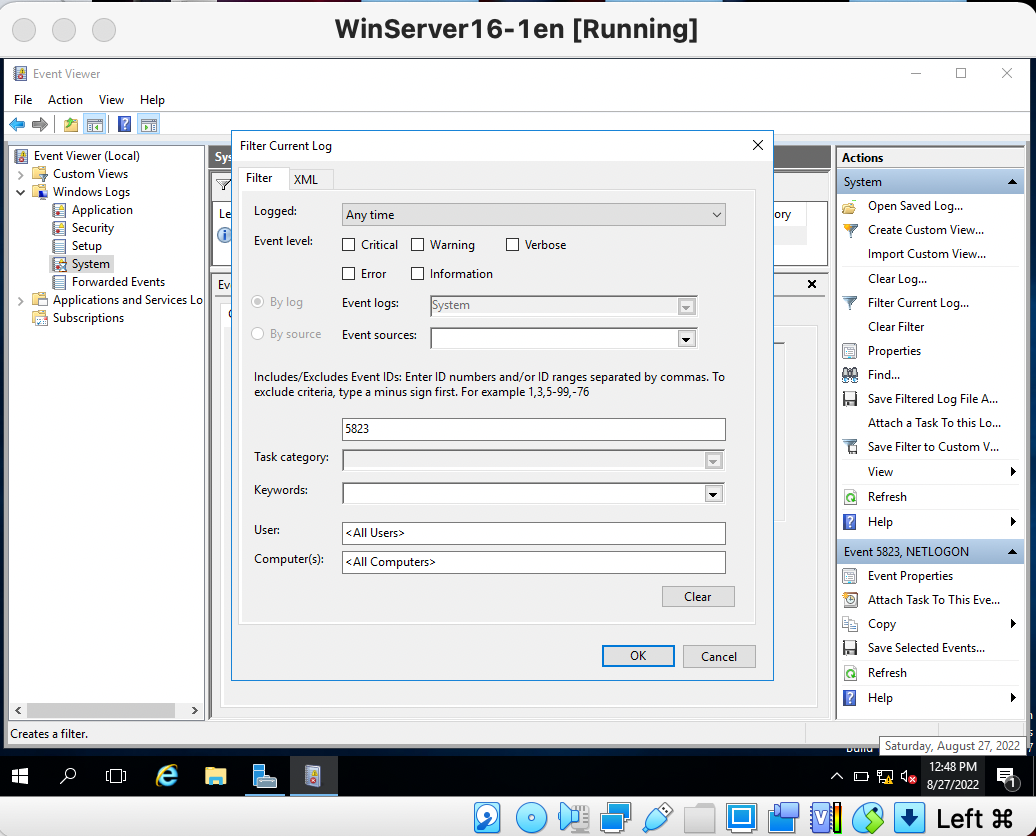Switch to the XML tab

(x=306, y=180)
